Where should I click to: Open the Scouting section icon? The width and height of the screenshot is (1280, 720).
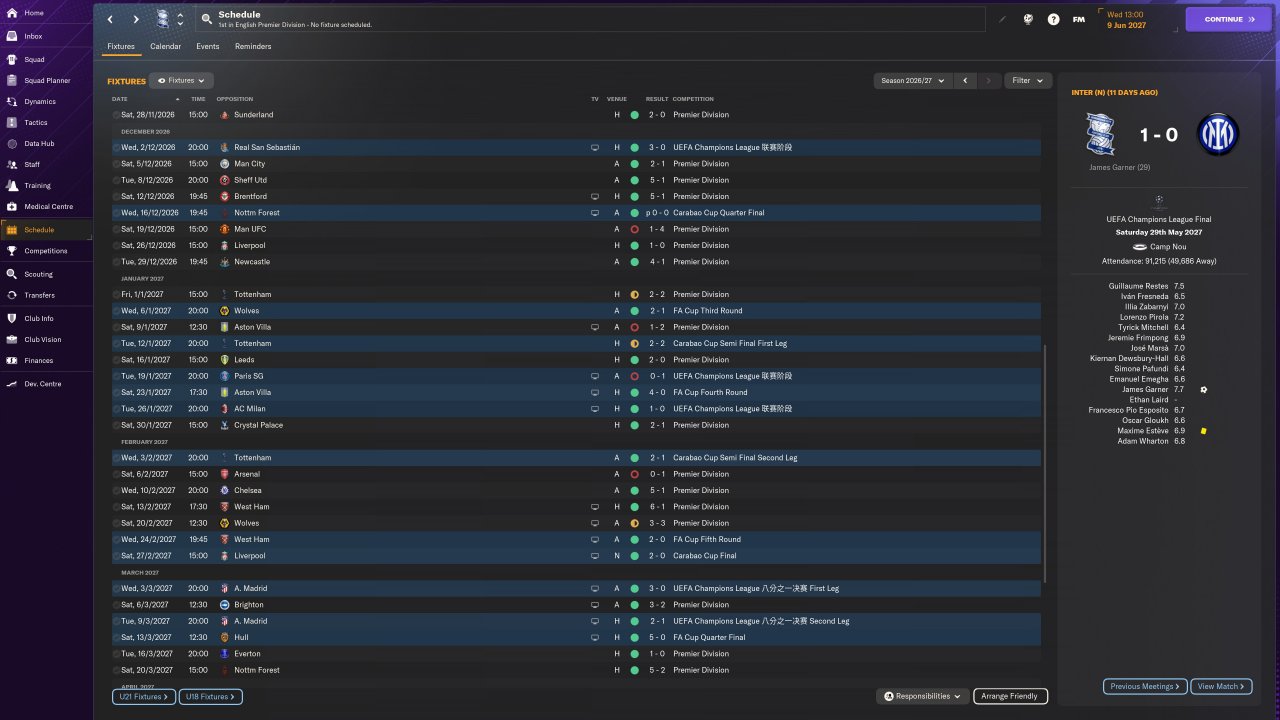[12, 274]
